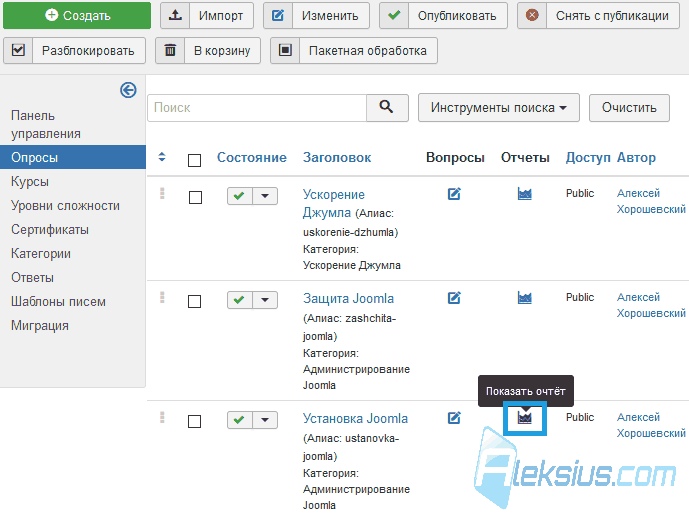Move selection to trash with В корзину

point(208,51)
